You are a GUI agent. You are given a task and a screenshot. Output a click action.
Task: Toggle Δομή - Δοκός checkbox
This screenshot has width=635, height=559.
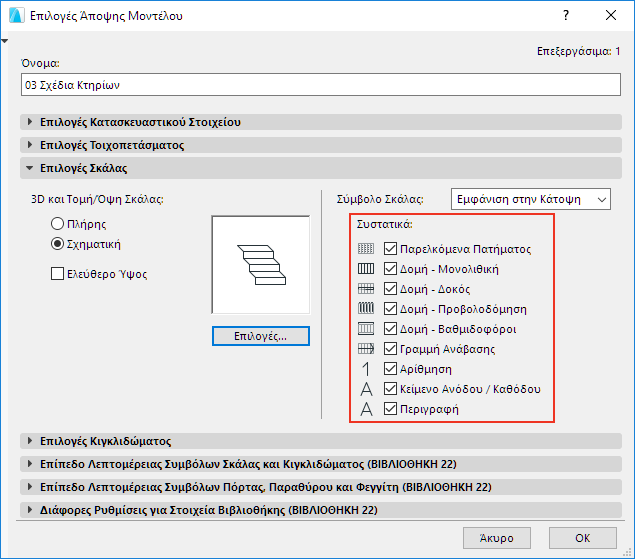(x=390, y=288)
